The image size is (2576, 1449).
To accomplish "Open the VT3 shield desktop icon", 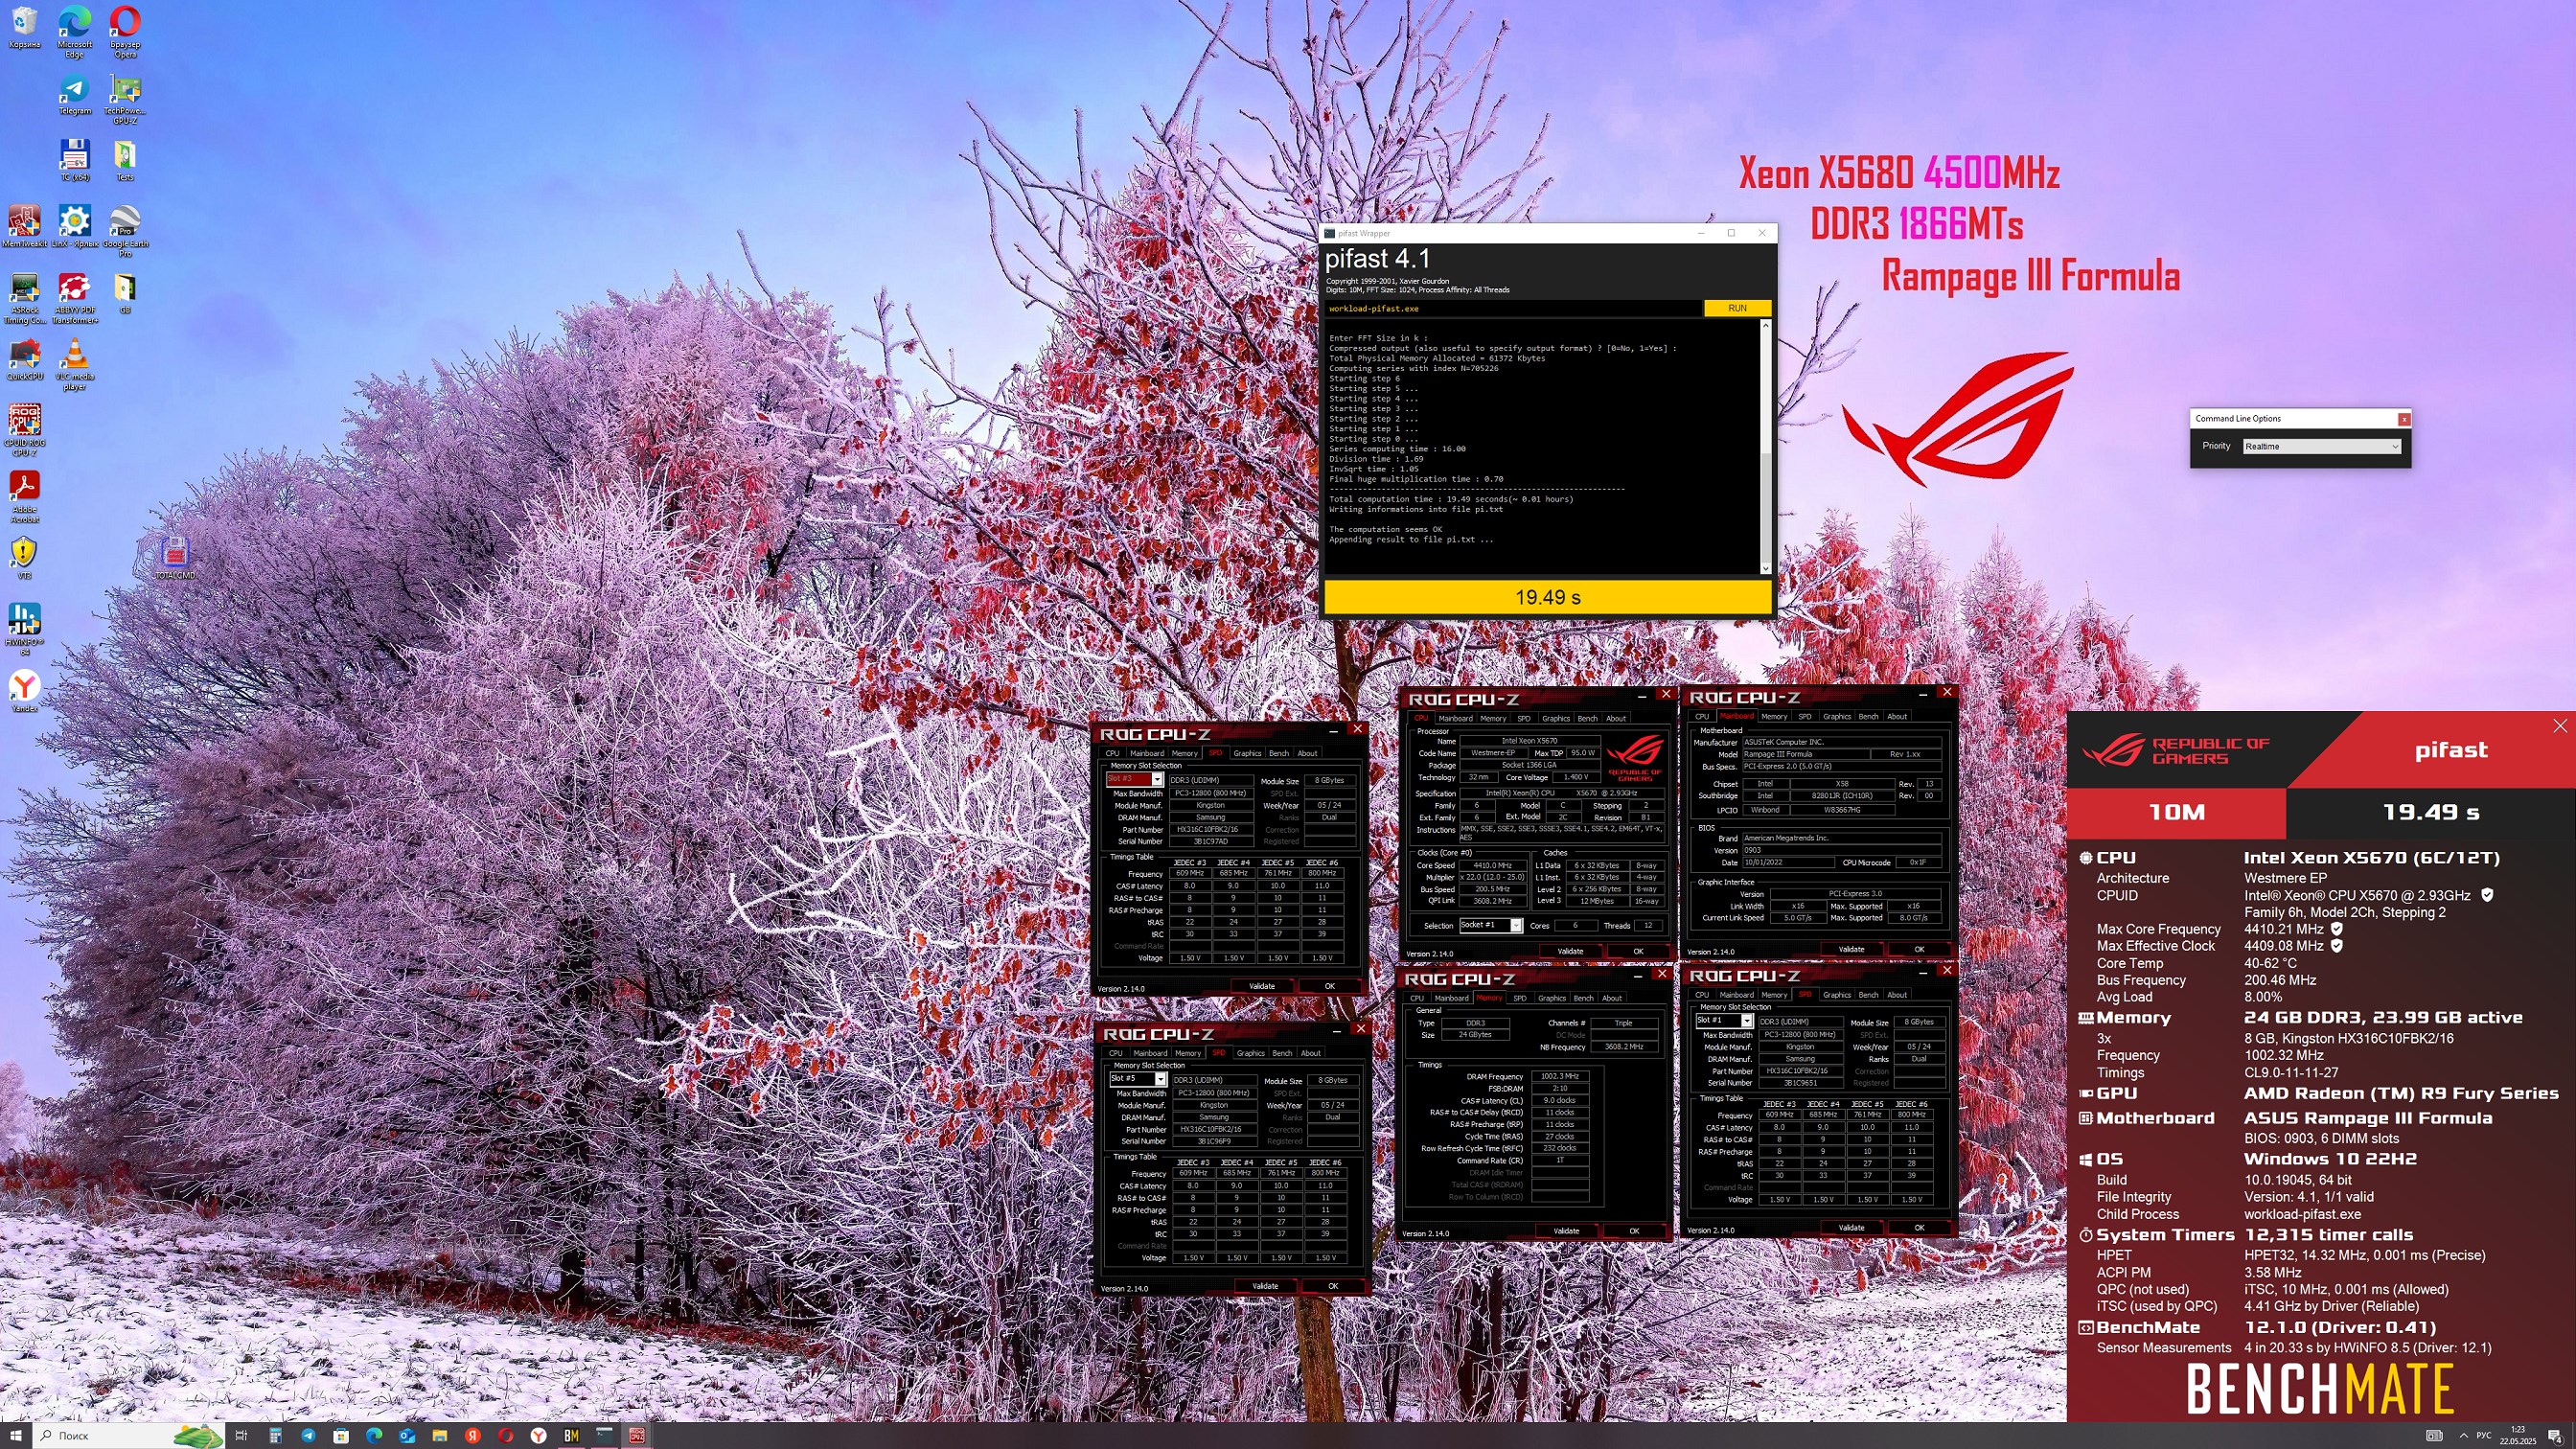I will tap(24, 558).
